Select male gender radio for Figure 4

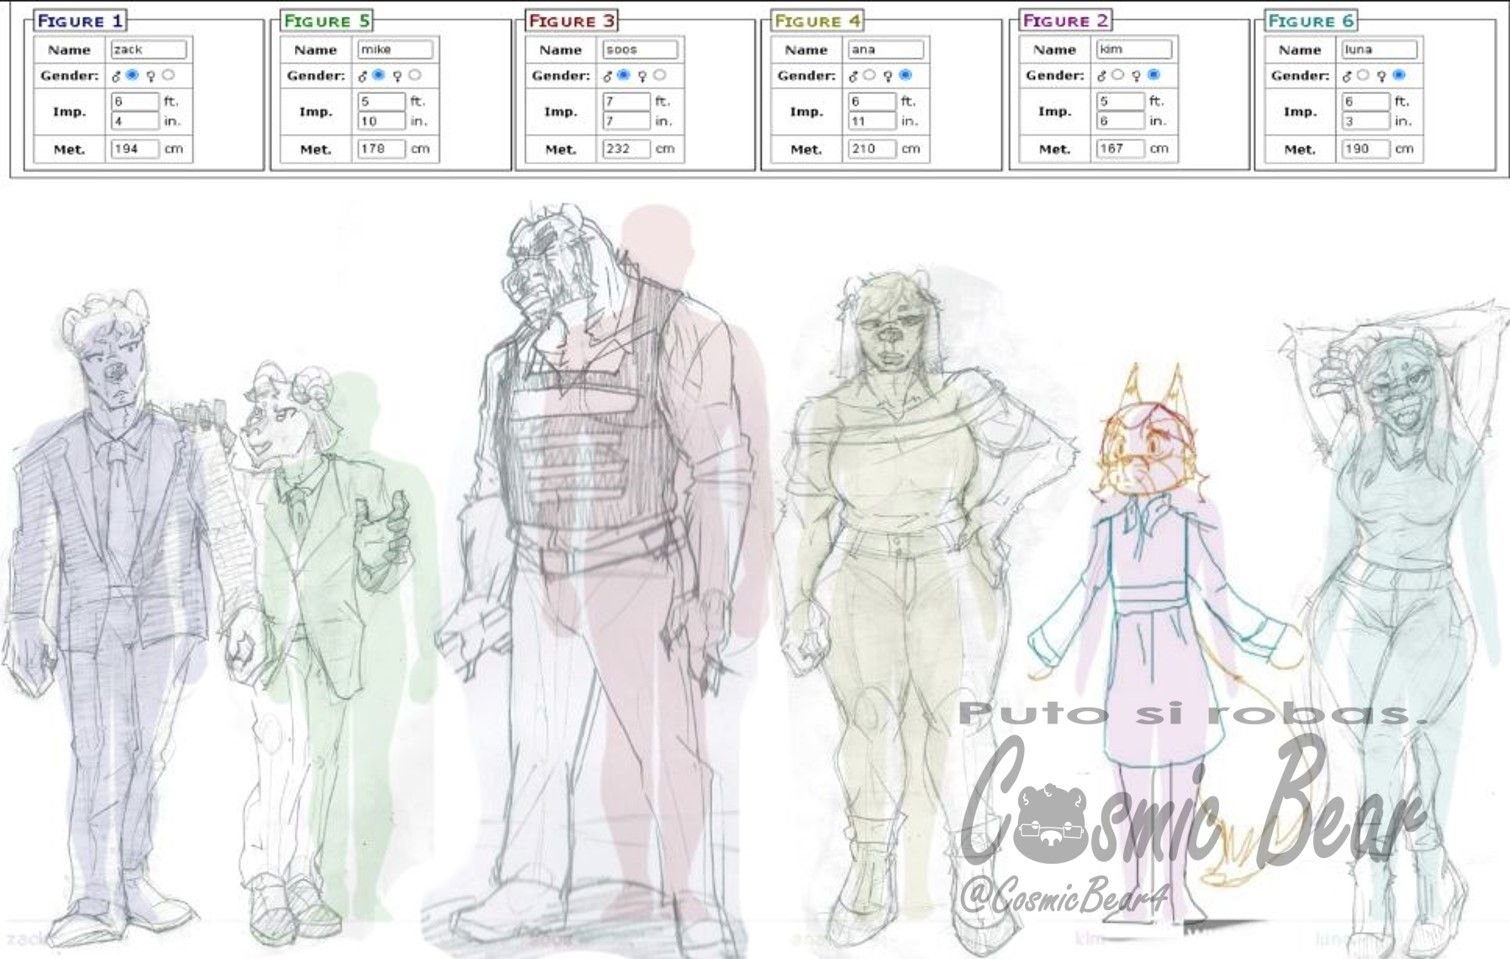click(869, 75)
